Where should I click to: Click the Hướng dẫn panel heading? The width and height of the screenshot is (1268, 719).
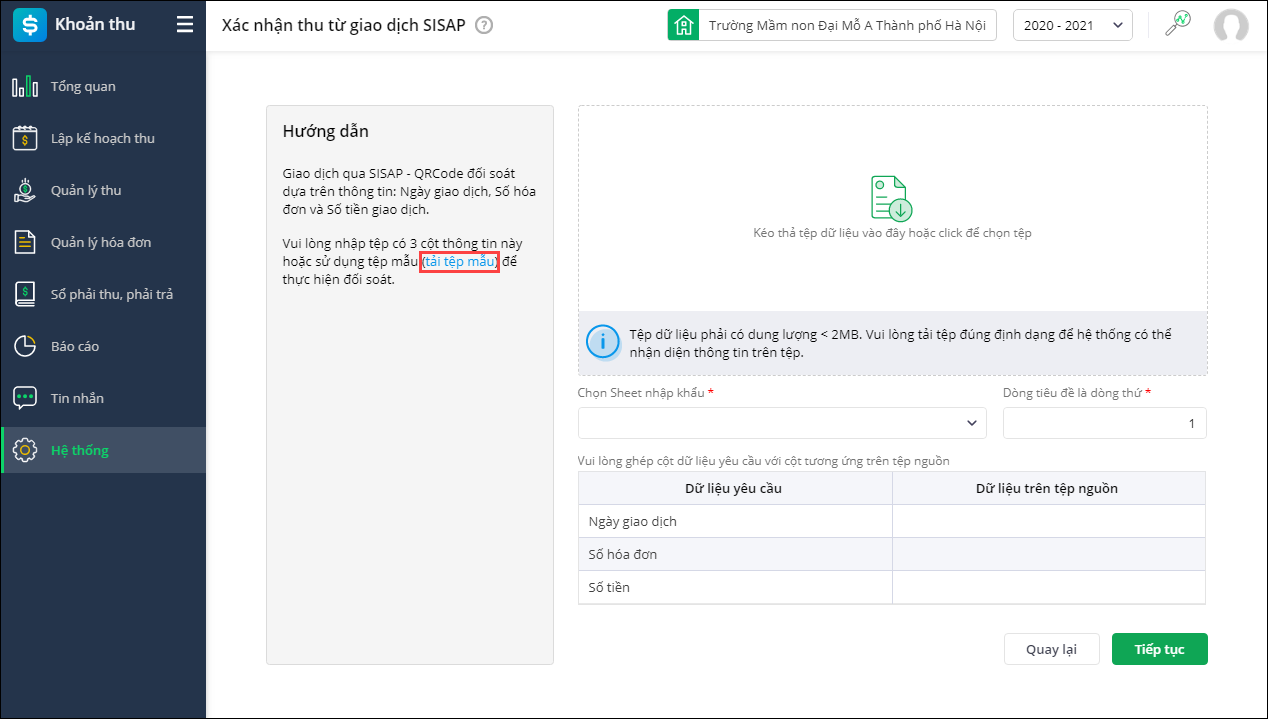pos(326,131)
